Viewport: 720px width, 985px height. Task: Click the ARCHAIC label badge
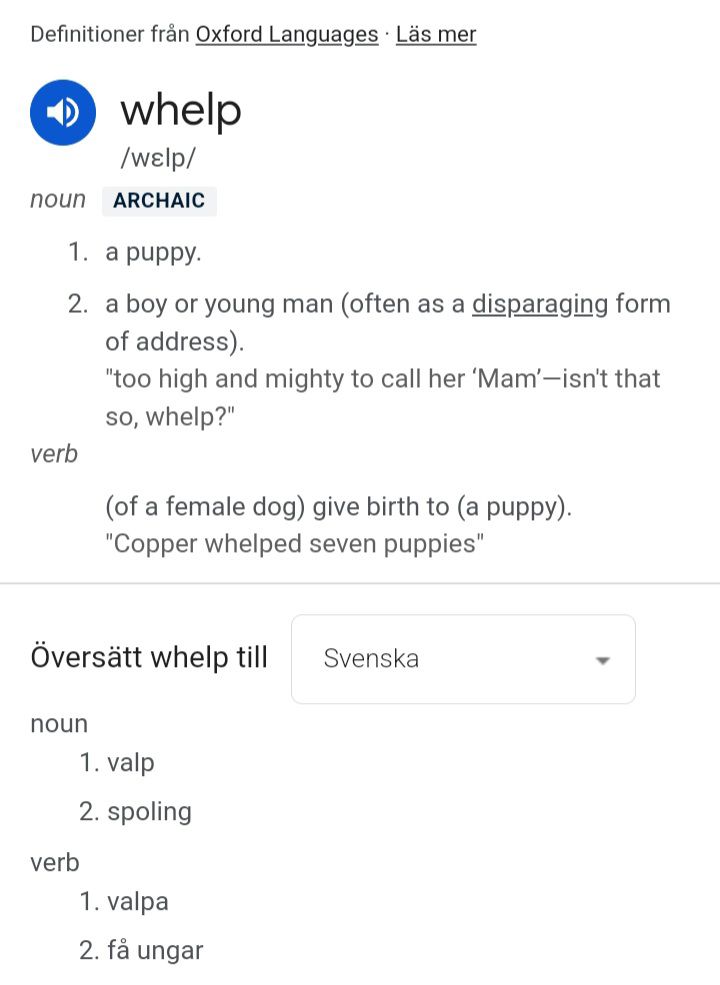(159, 200)
